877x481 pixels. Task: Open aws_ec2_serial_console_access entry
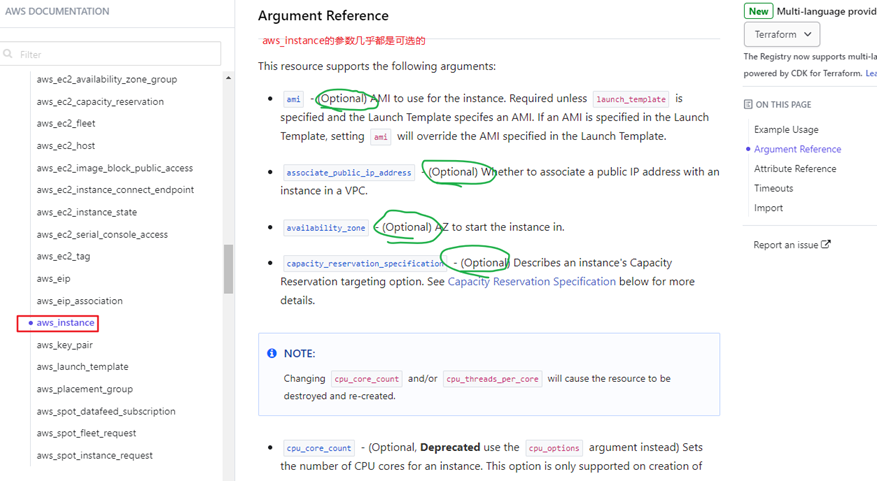point(102,234)
